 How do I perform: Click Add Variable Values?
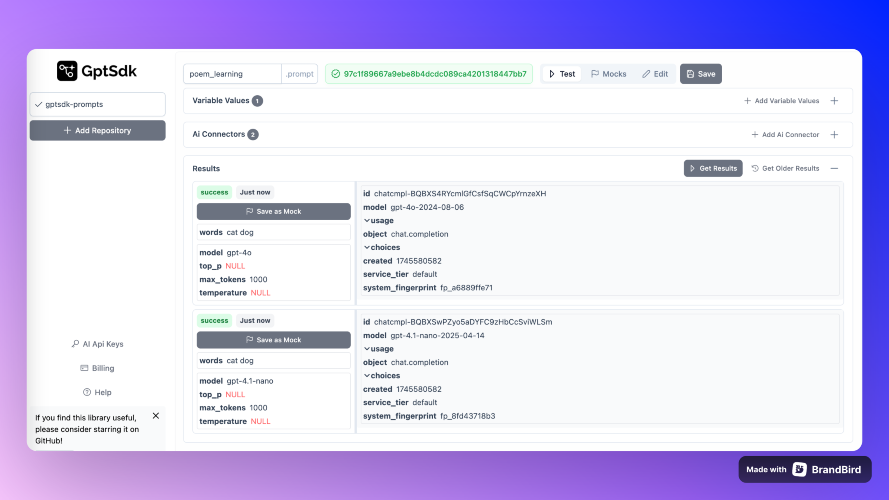pyautogui.click(x=781, y=101)
